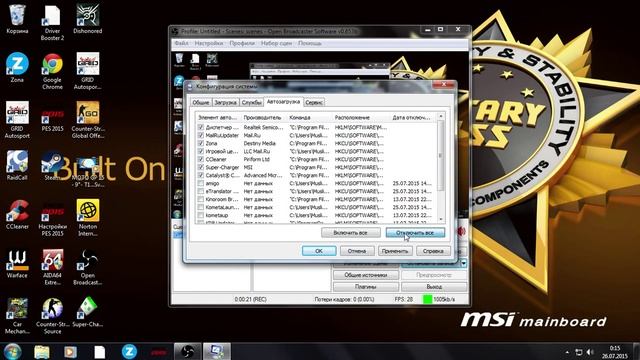
Task: Sort by Производитель column header
Action: point(263,118)
